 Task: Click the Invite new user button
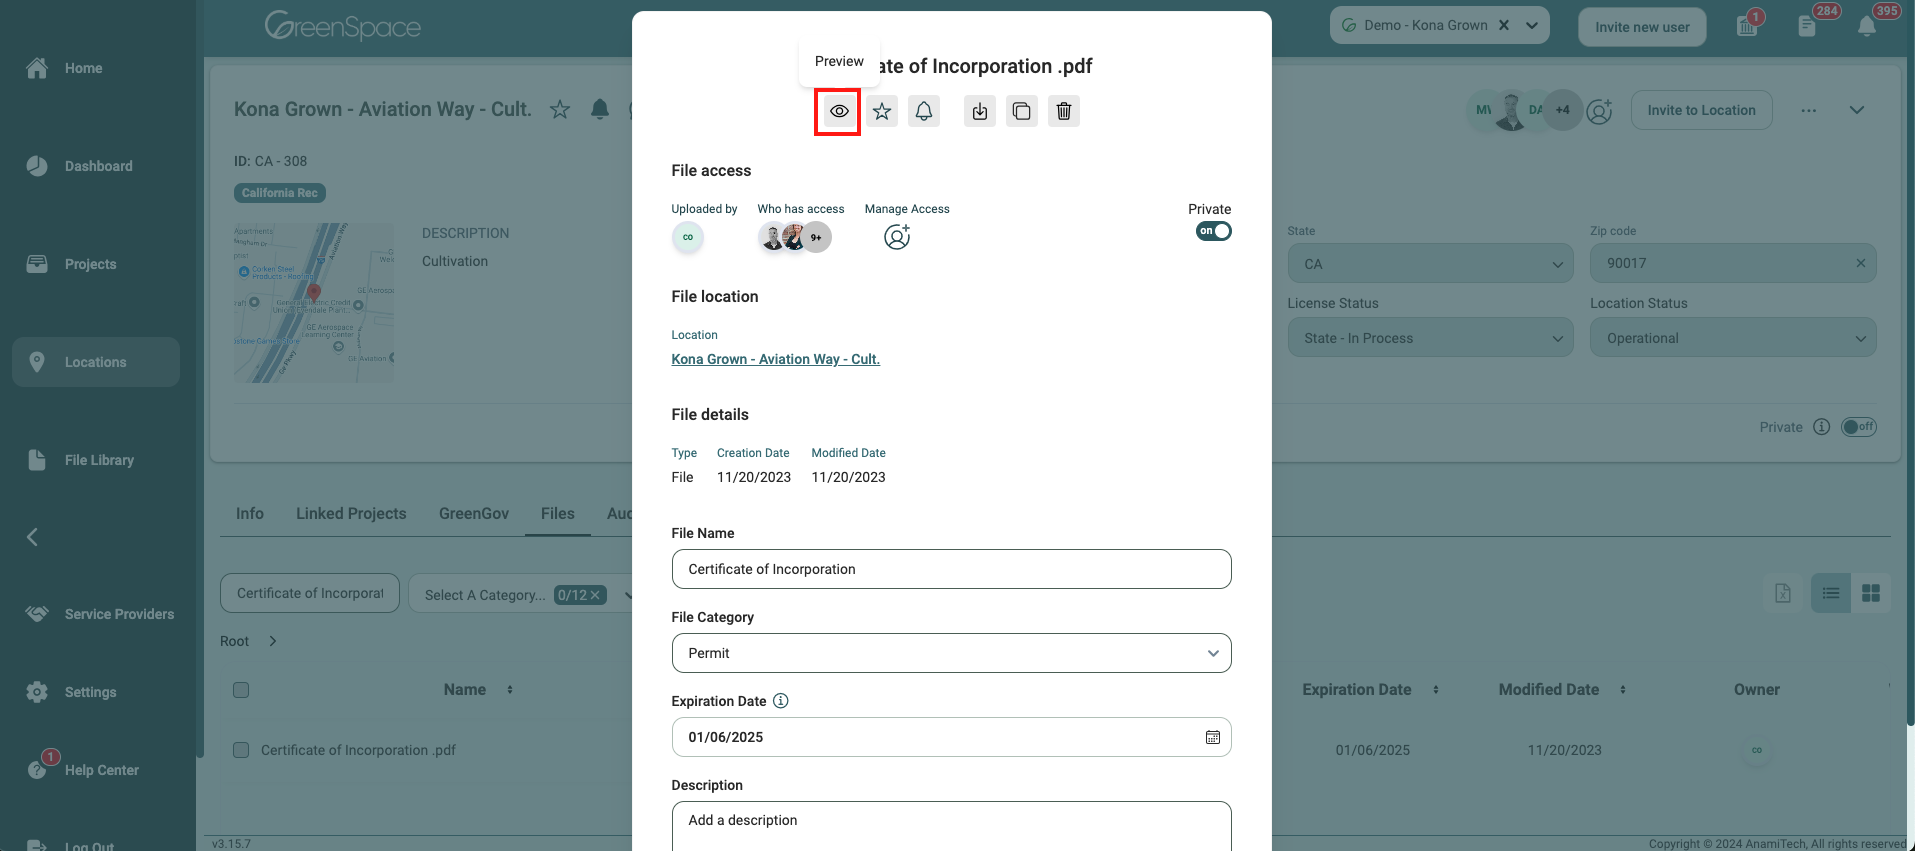pyautogui.click(x=1642, y=27)
